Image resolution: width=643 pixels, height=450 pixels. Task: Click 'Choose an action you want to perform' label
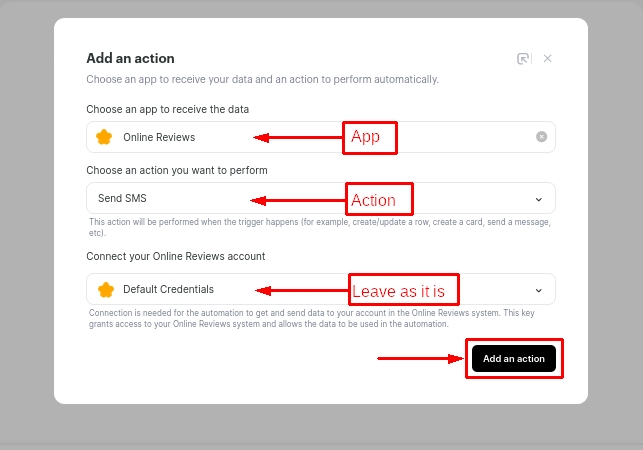176,170
